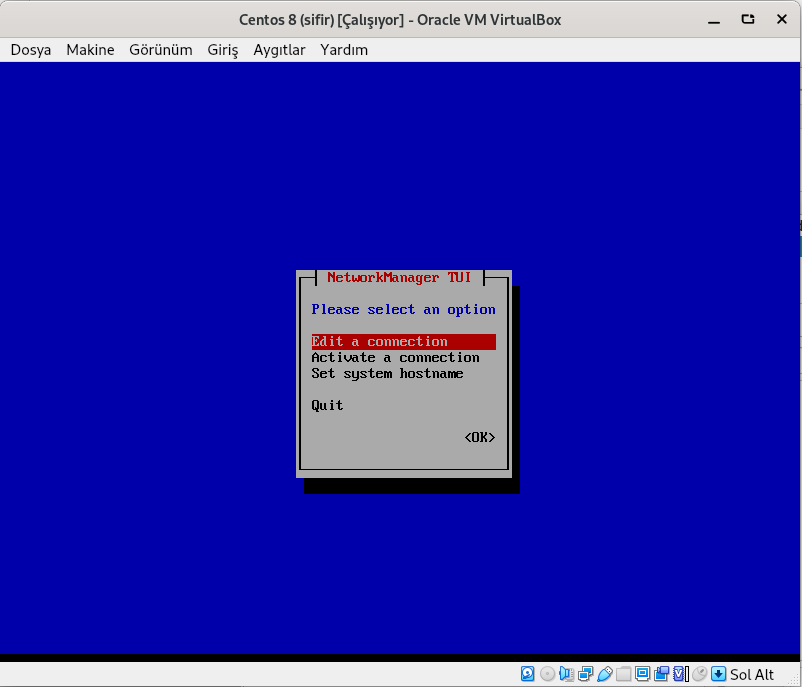802x687 pixels.
Task: Click the CPU virtualization features icon
Action: (680, 674)
